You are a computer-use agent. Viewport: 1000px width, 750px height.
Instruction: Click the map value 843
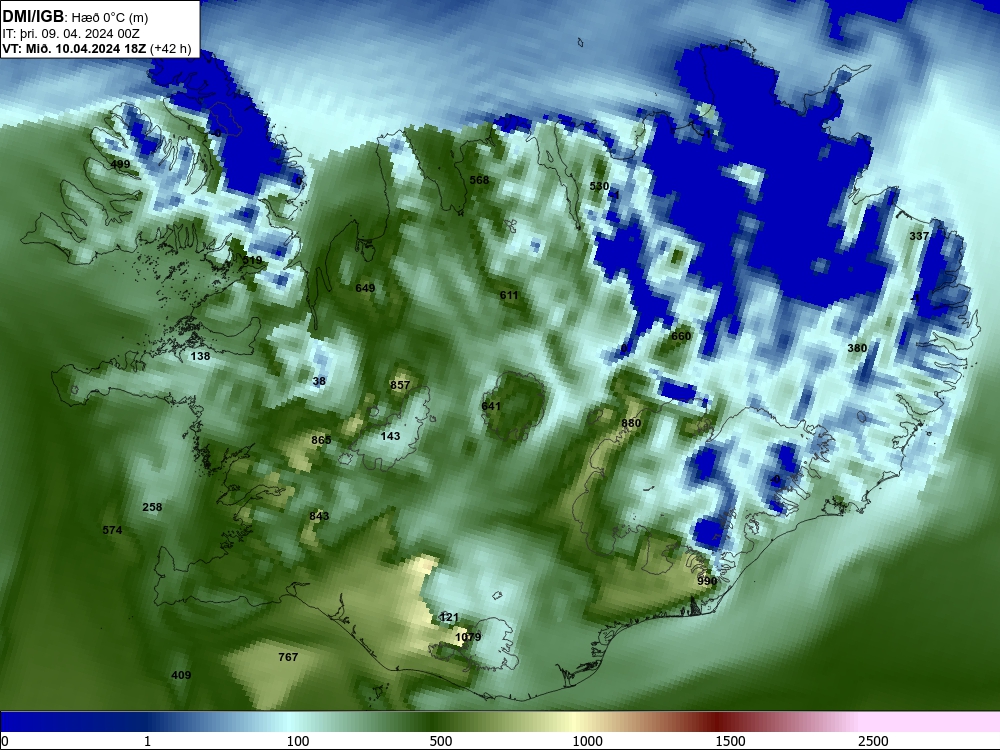(319, 516)
